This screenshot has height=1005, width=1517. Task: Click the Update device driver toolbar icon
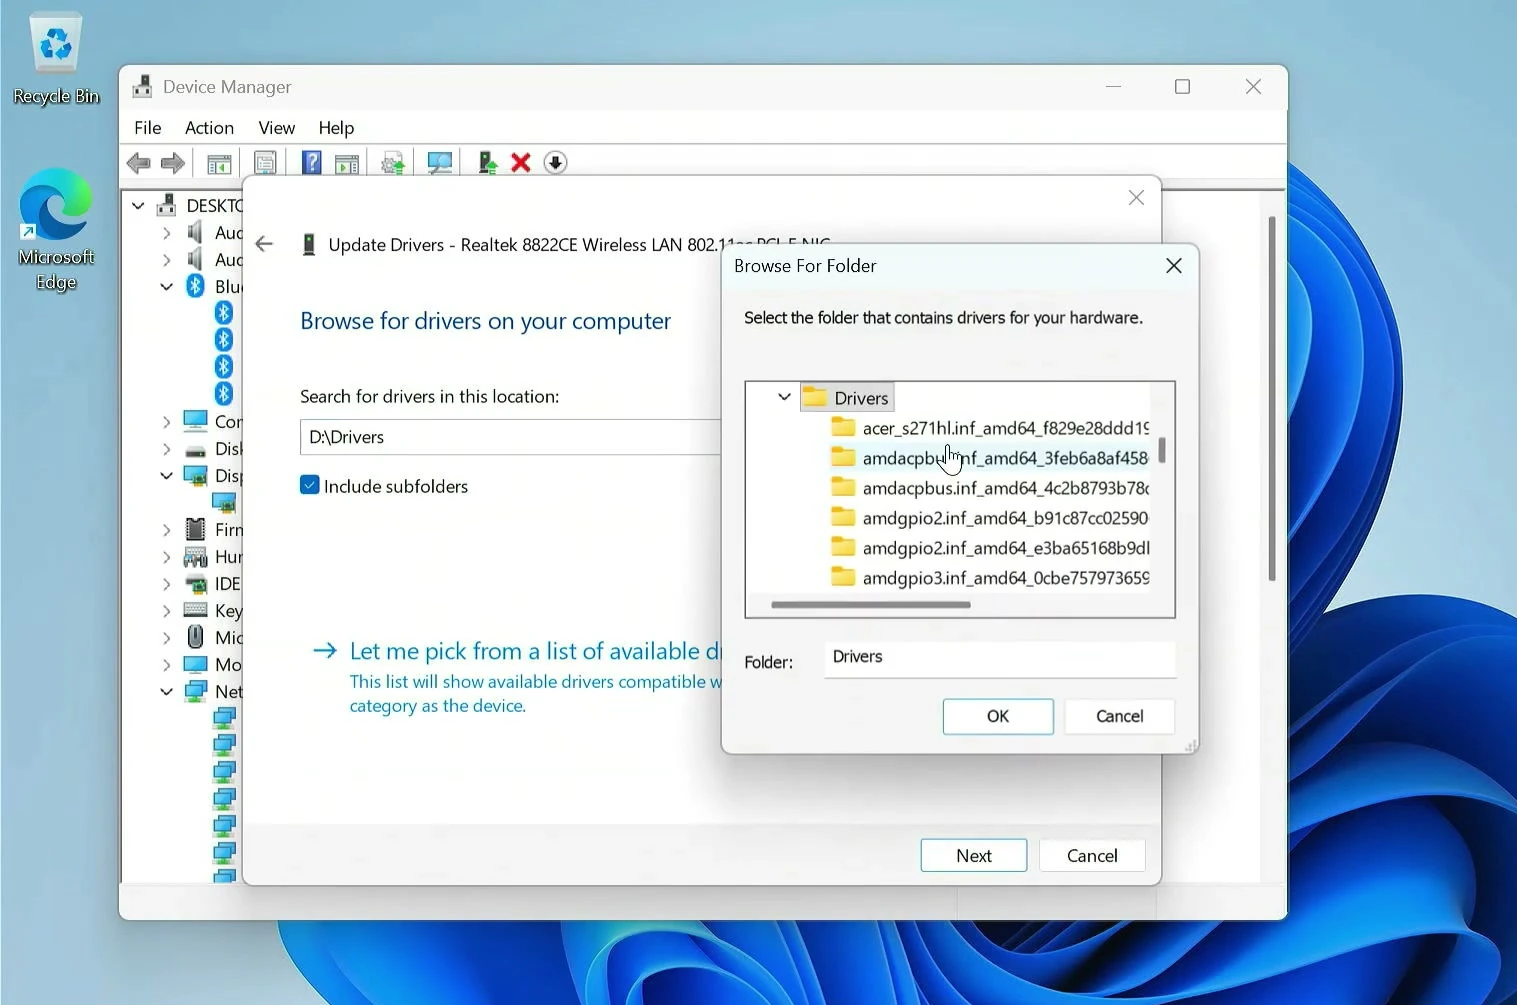click(x=487, y=163)
